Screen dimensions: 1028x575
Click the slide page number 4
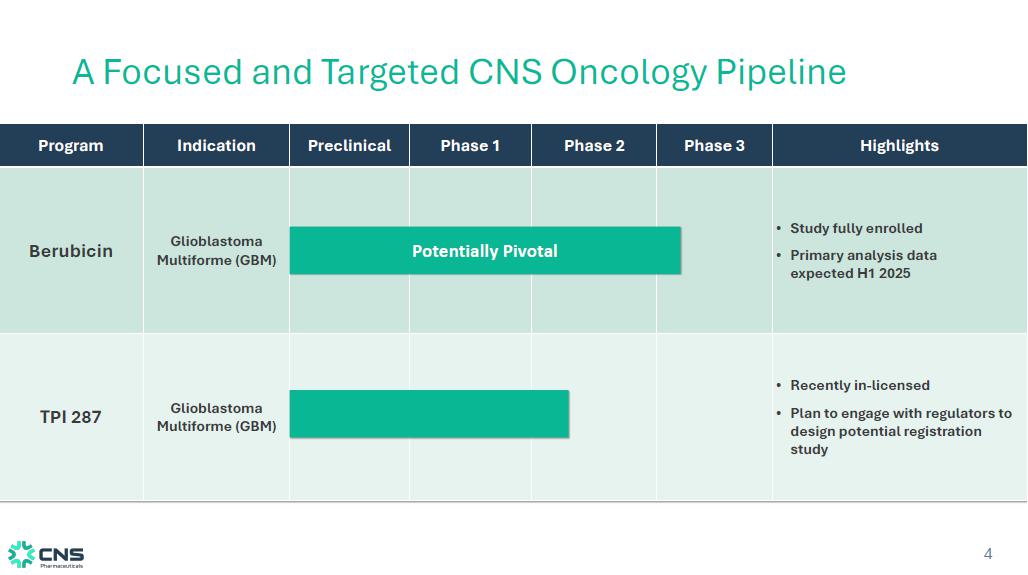coord(988,554)
